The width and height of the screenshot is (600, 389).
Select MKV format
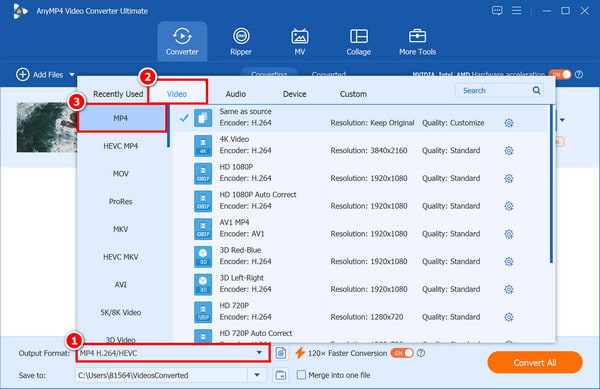(121, 229)
